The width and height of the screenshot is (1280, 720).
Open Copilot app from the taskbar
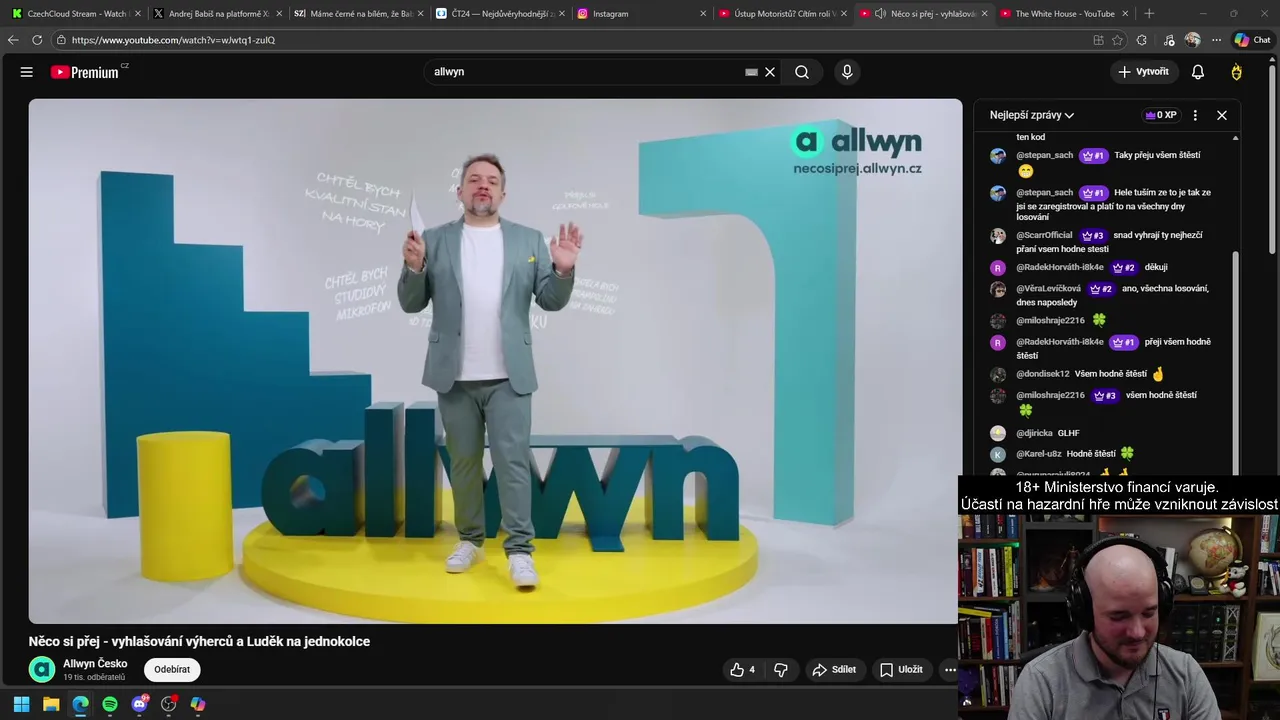point(198,704)
